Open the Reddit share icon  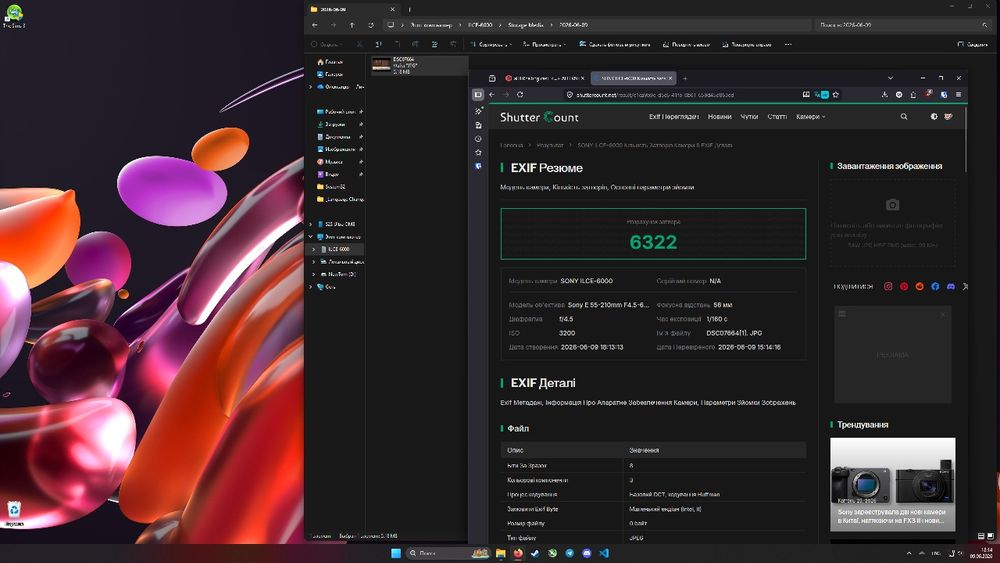tap(920, 286)
